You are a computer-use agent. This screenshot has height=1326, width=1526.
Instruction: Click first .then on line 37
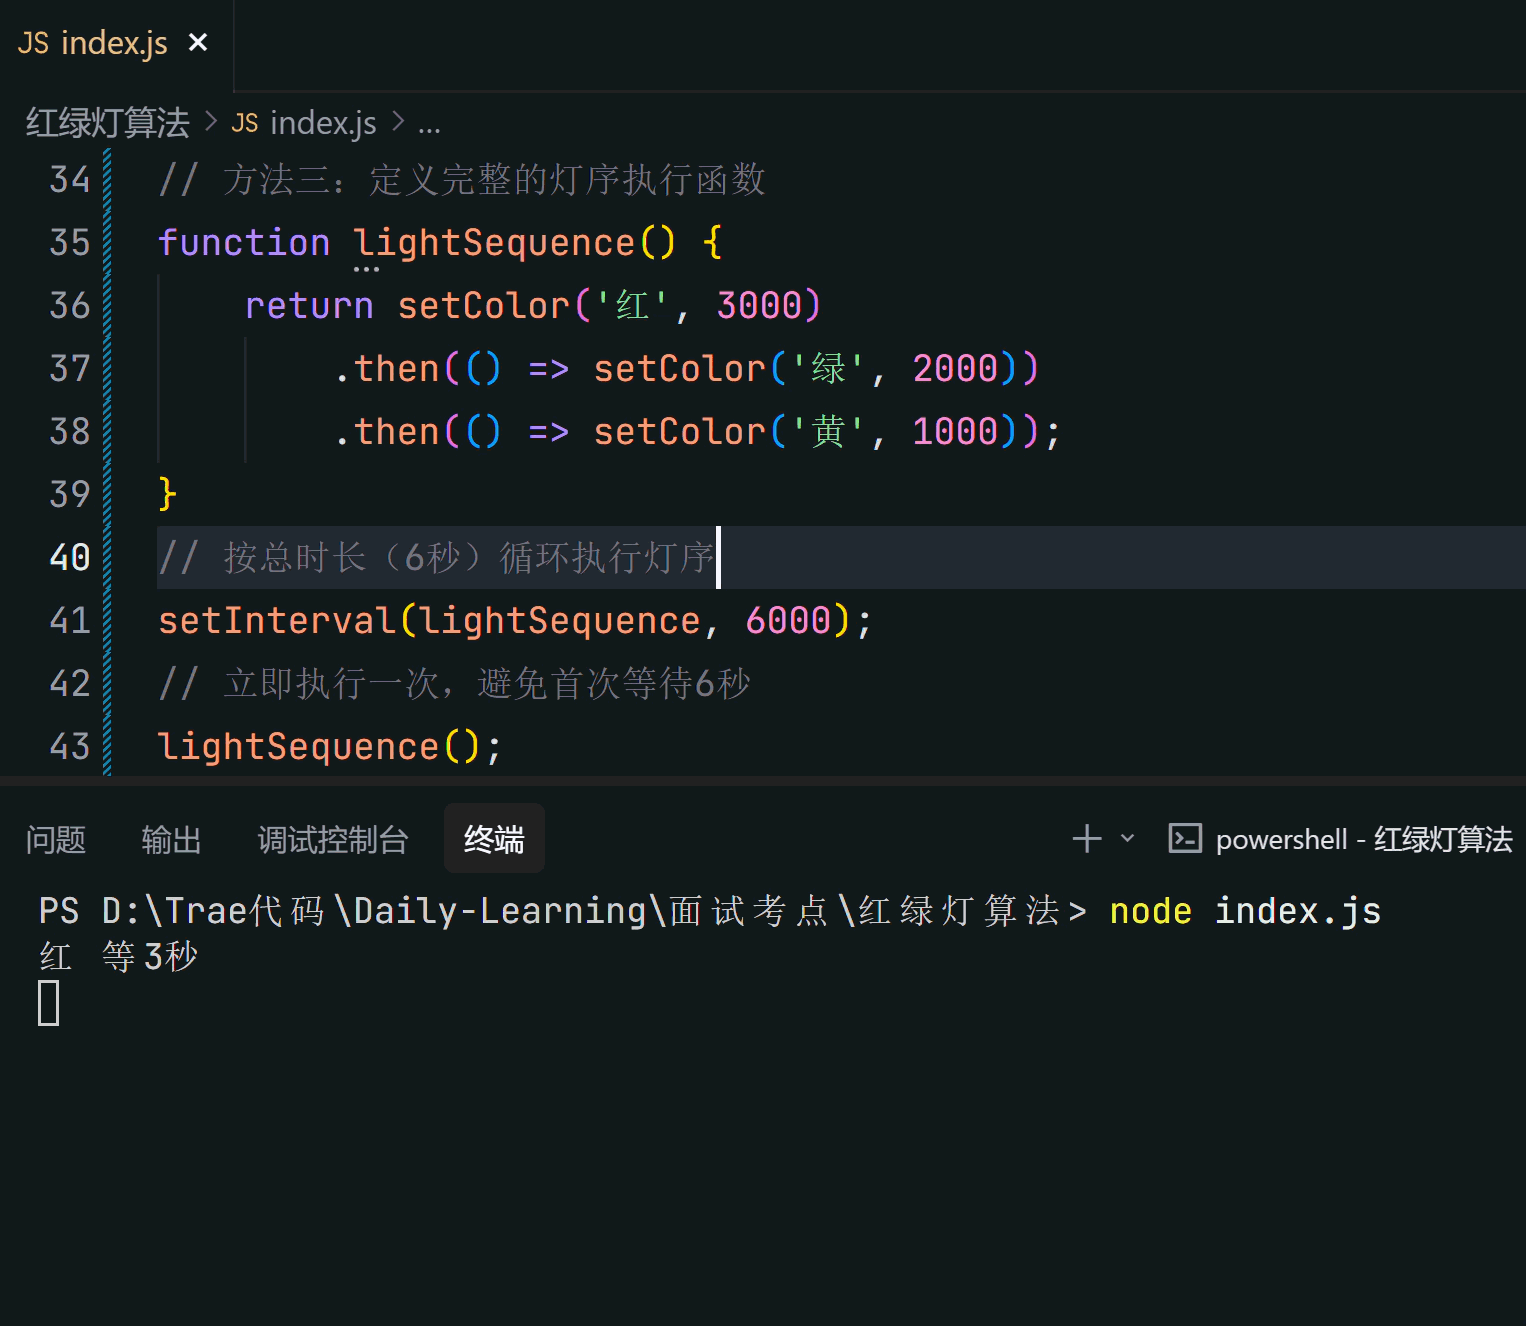click(387, 369)
